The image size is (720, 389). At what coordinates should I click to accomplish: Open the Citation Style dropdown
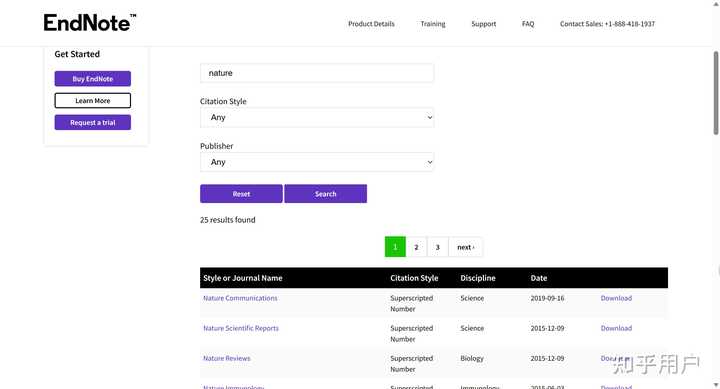(x=317, y=118)
